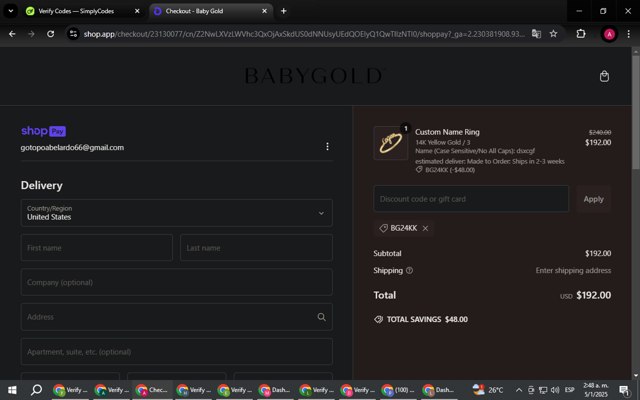640x400 pixels.
Task: Open the Chrome three-dot menu
Action: (x=629, y=34)
